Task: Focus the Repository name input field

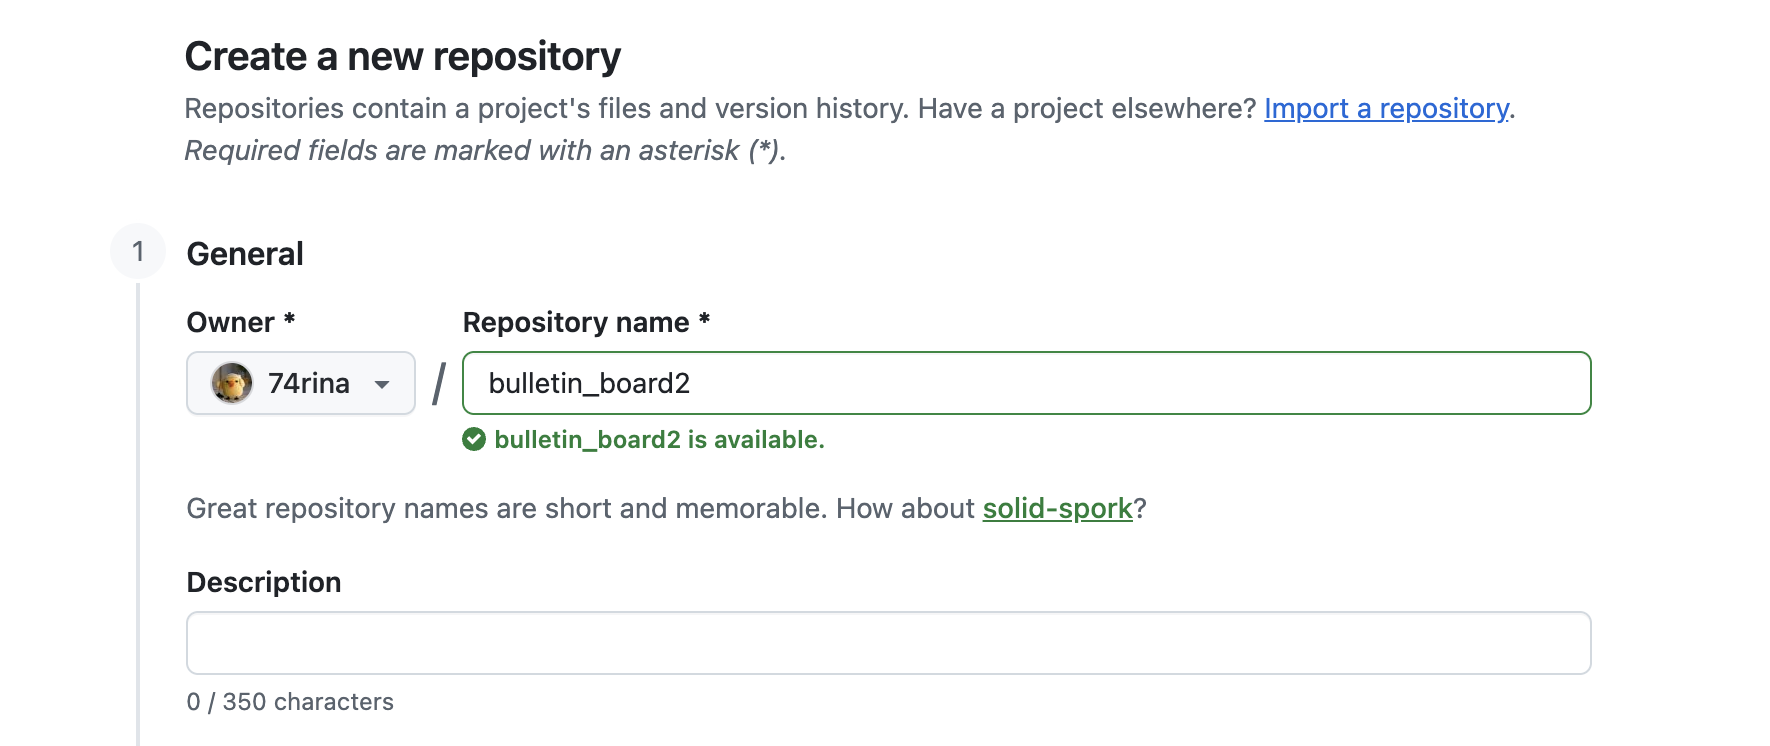Action: click(1026, 383)
